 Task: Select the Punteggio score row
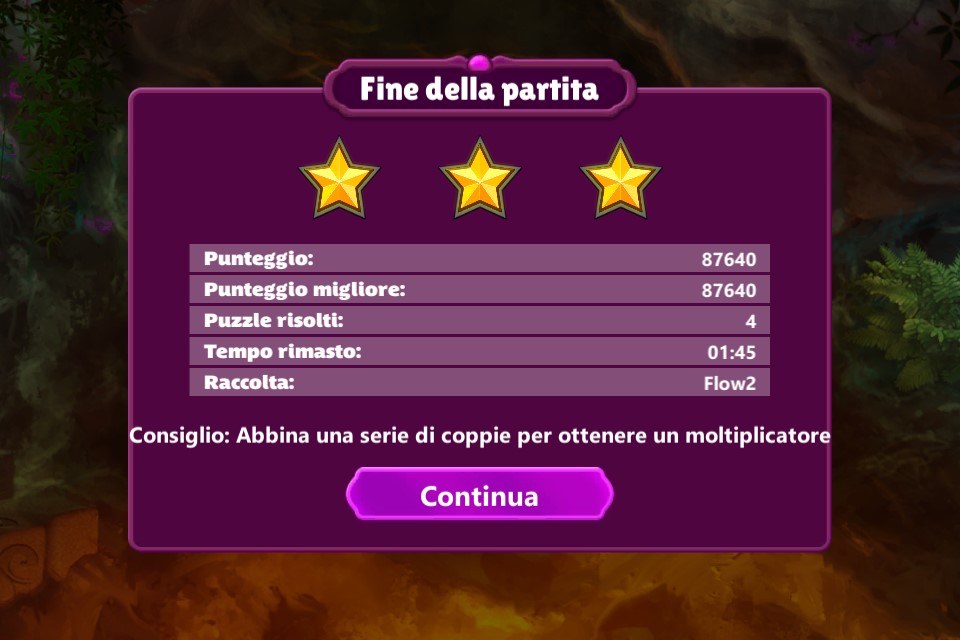479,258
